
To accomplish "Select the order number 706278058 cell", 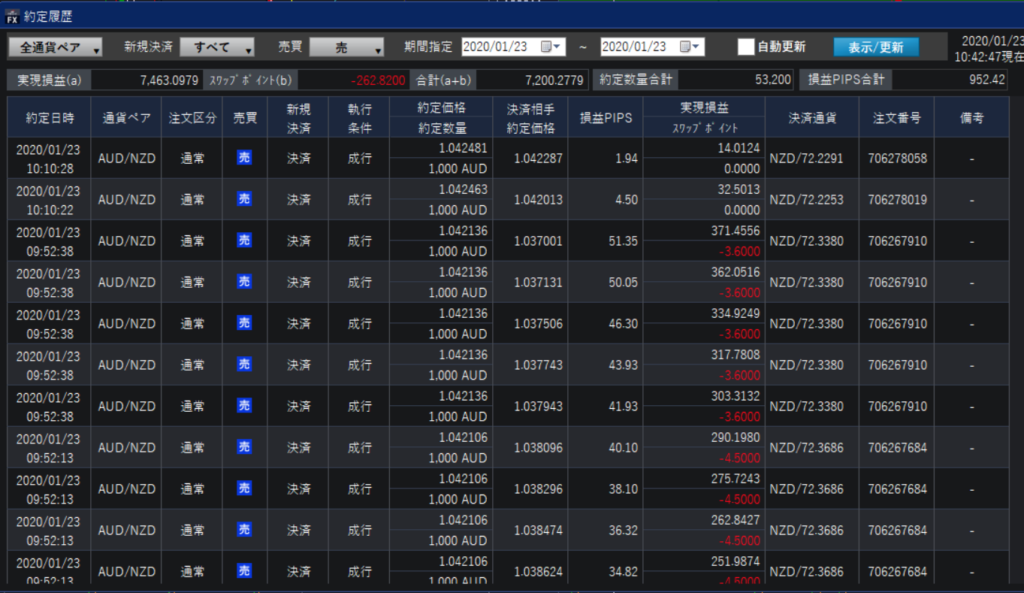I will (x=896, y=158).
